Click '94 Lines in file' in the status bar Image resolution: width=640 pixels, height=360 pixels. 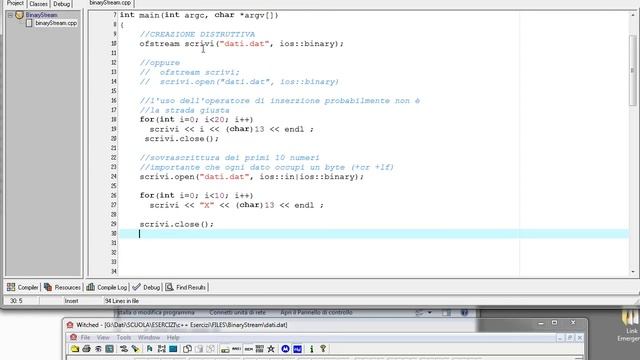pos(122,301)
